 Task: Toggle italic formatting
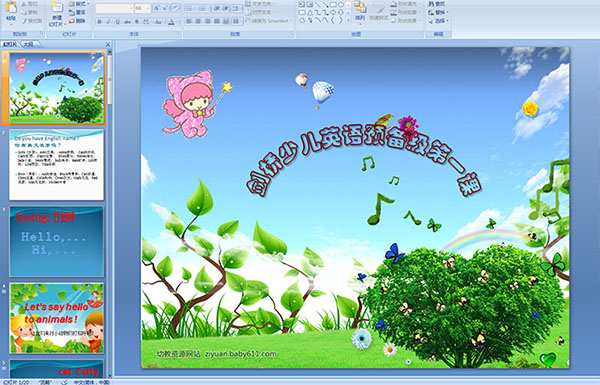click(108, 22)
